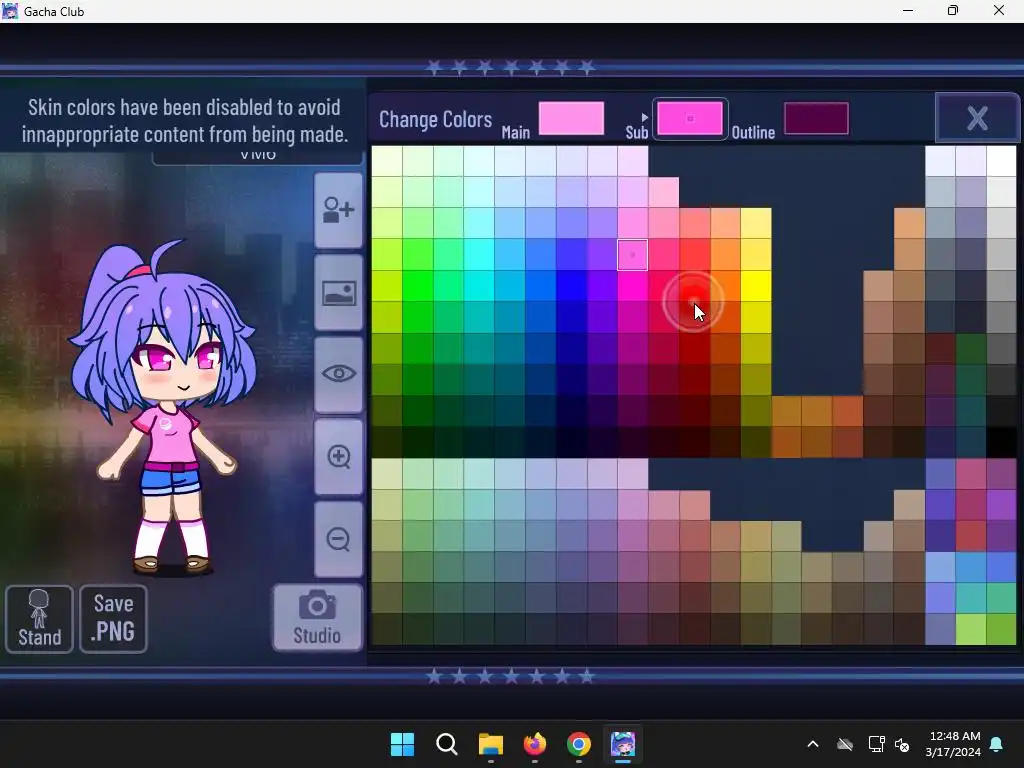The height and width of the screenshot is (768, 1024).
Task: Click the Gacha Club title bar icon
Action: (x=10, y=11)
